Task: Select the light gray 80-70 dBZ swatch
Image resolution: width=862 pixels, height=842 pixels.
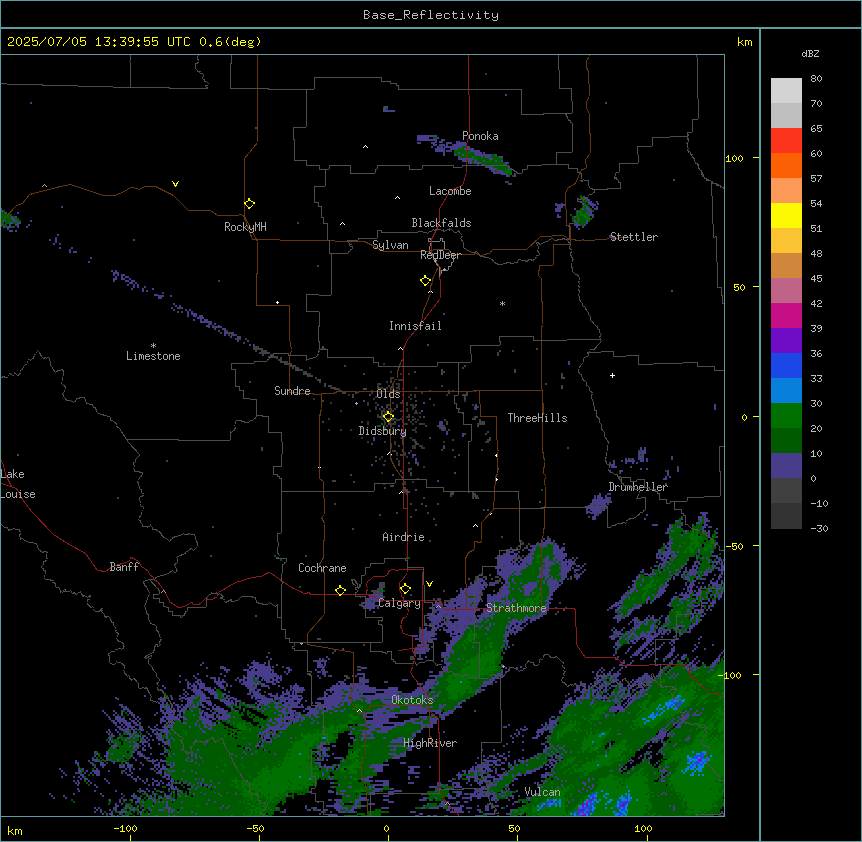Action: 786,91
